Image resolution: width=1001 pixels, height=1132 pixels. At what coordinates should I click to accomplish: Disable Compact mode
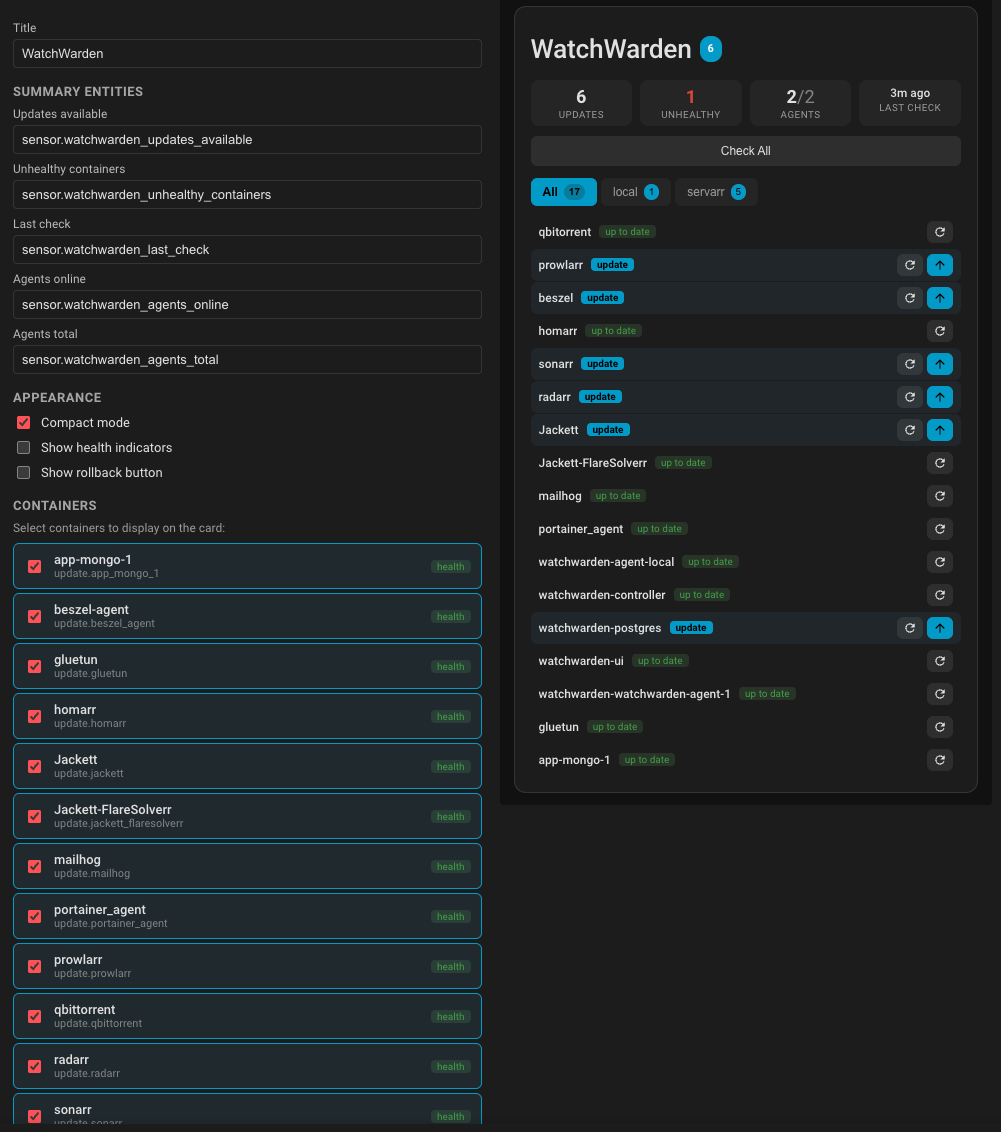point(23,422)
